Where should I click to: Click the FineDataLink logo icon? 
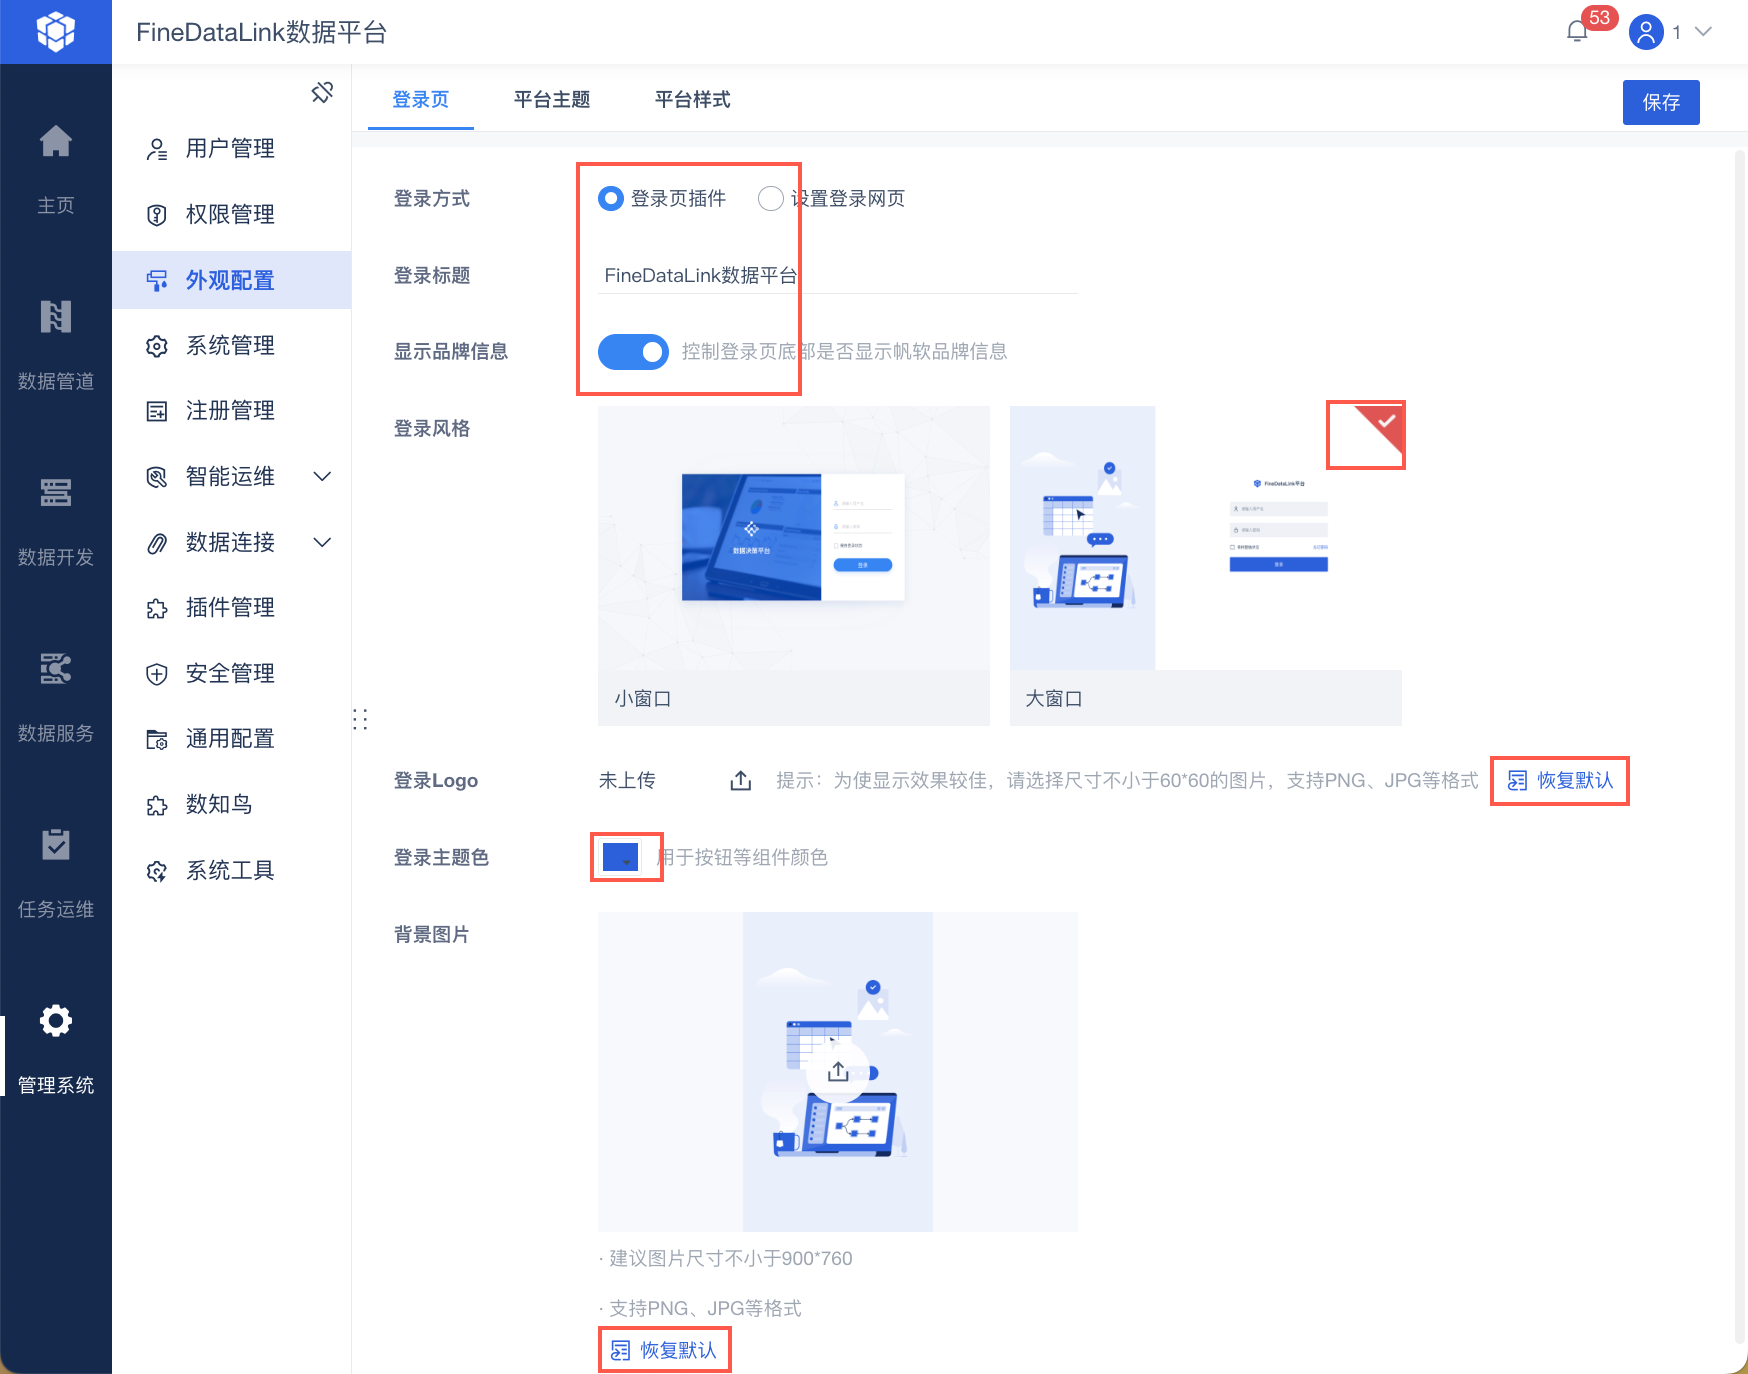[x=56, y=32]
